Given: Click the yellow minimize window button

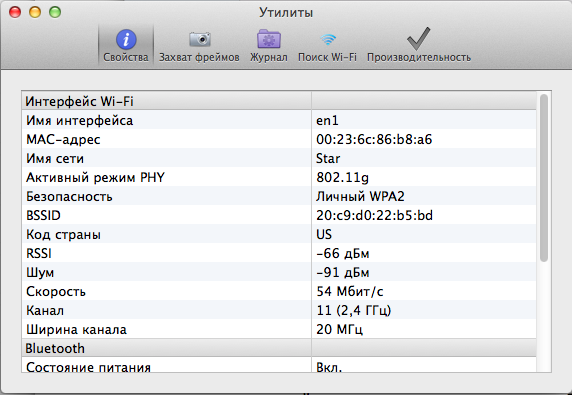Looking at the screenshot, I should (x=35, y=12).
